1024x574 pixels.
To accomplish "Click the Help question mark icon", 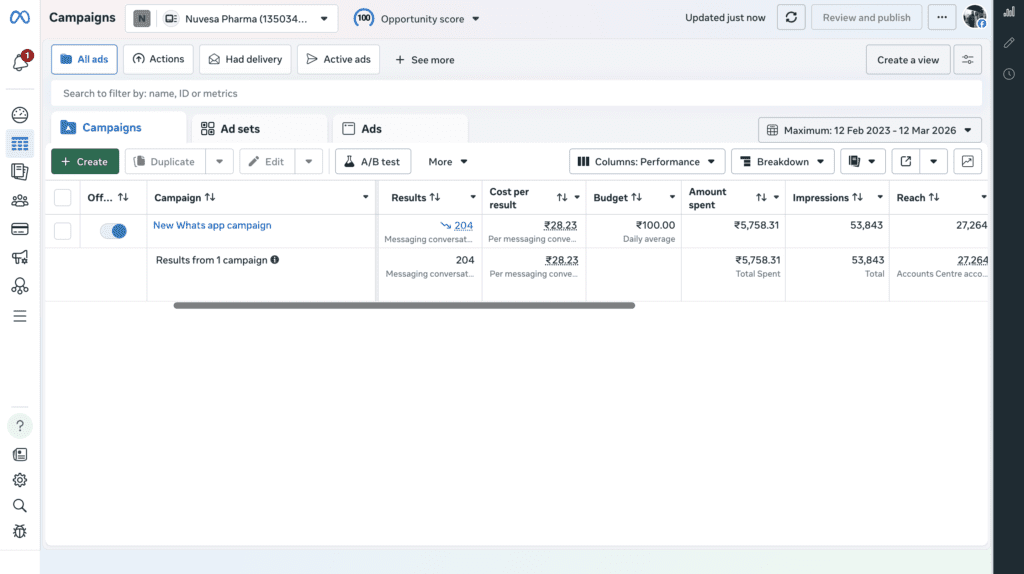I will (x=19, y=426).
